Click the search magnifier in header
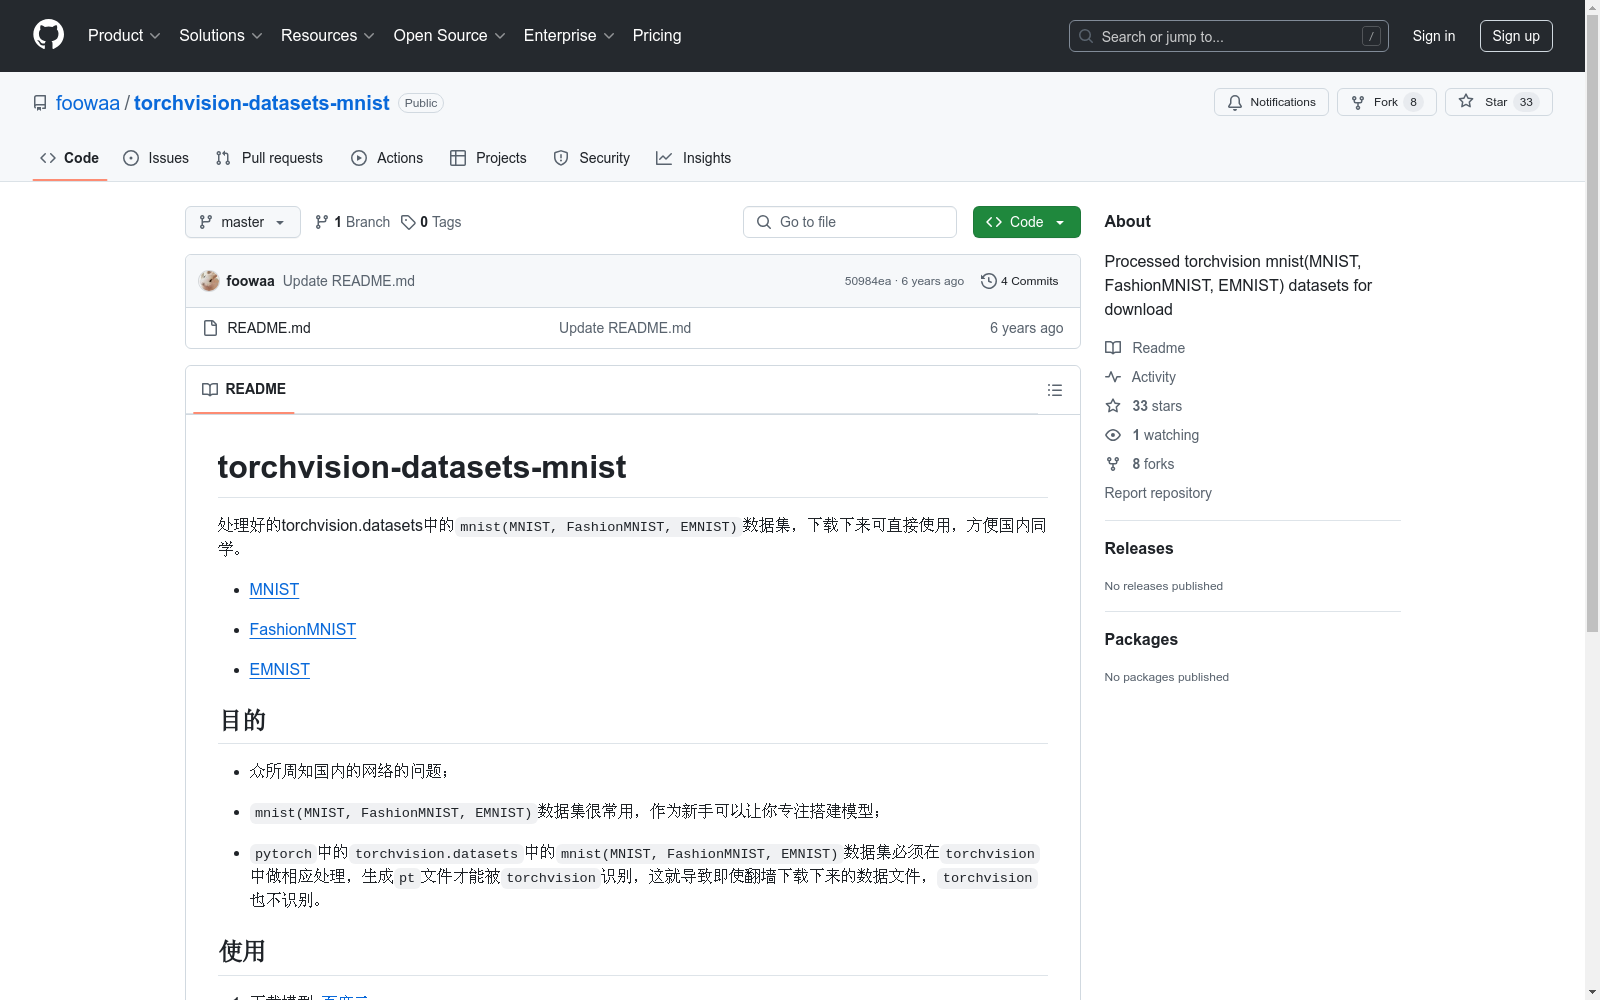This screenshot has width=1600, height=1000. [1086, 36]
